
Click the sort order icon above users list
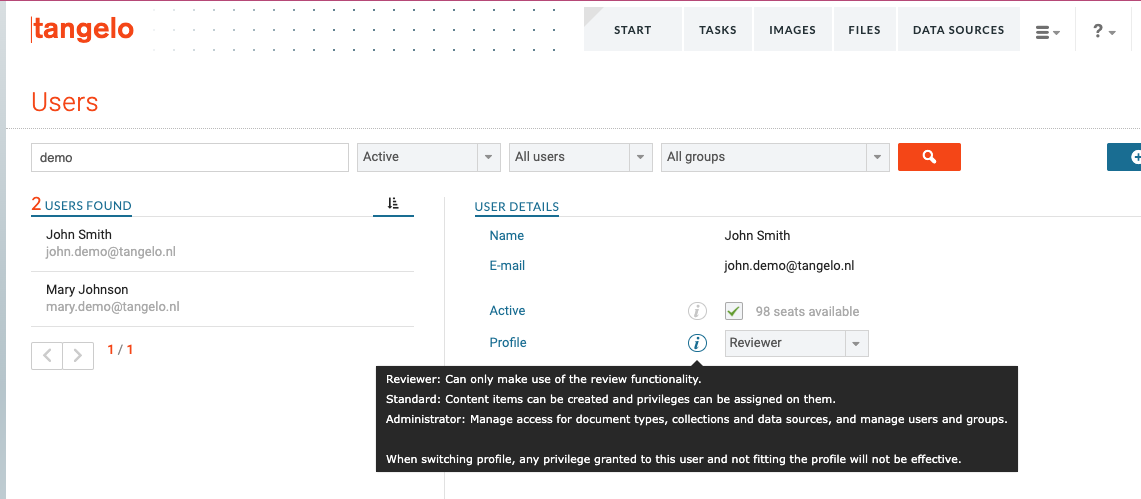393,204
